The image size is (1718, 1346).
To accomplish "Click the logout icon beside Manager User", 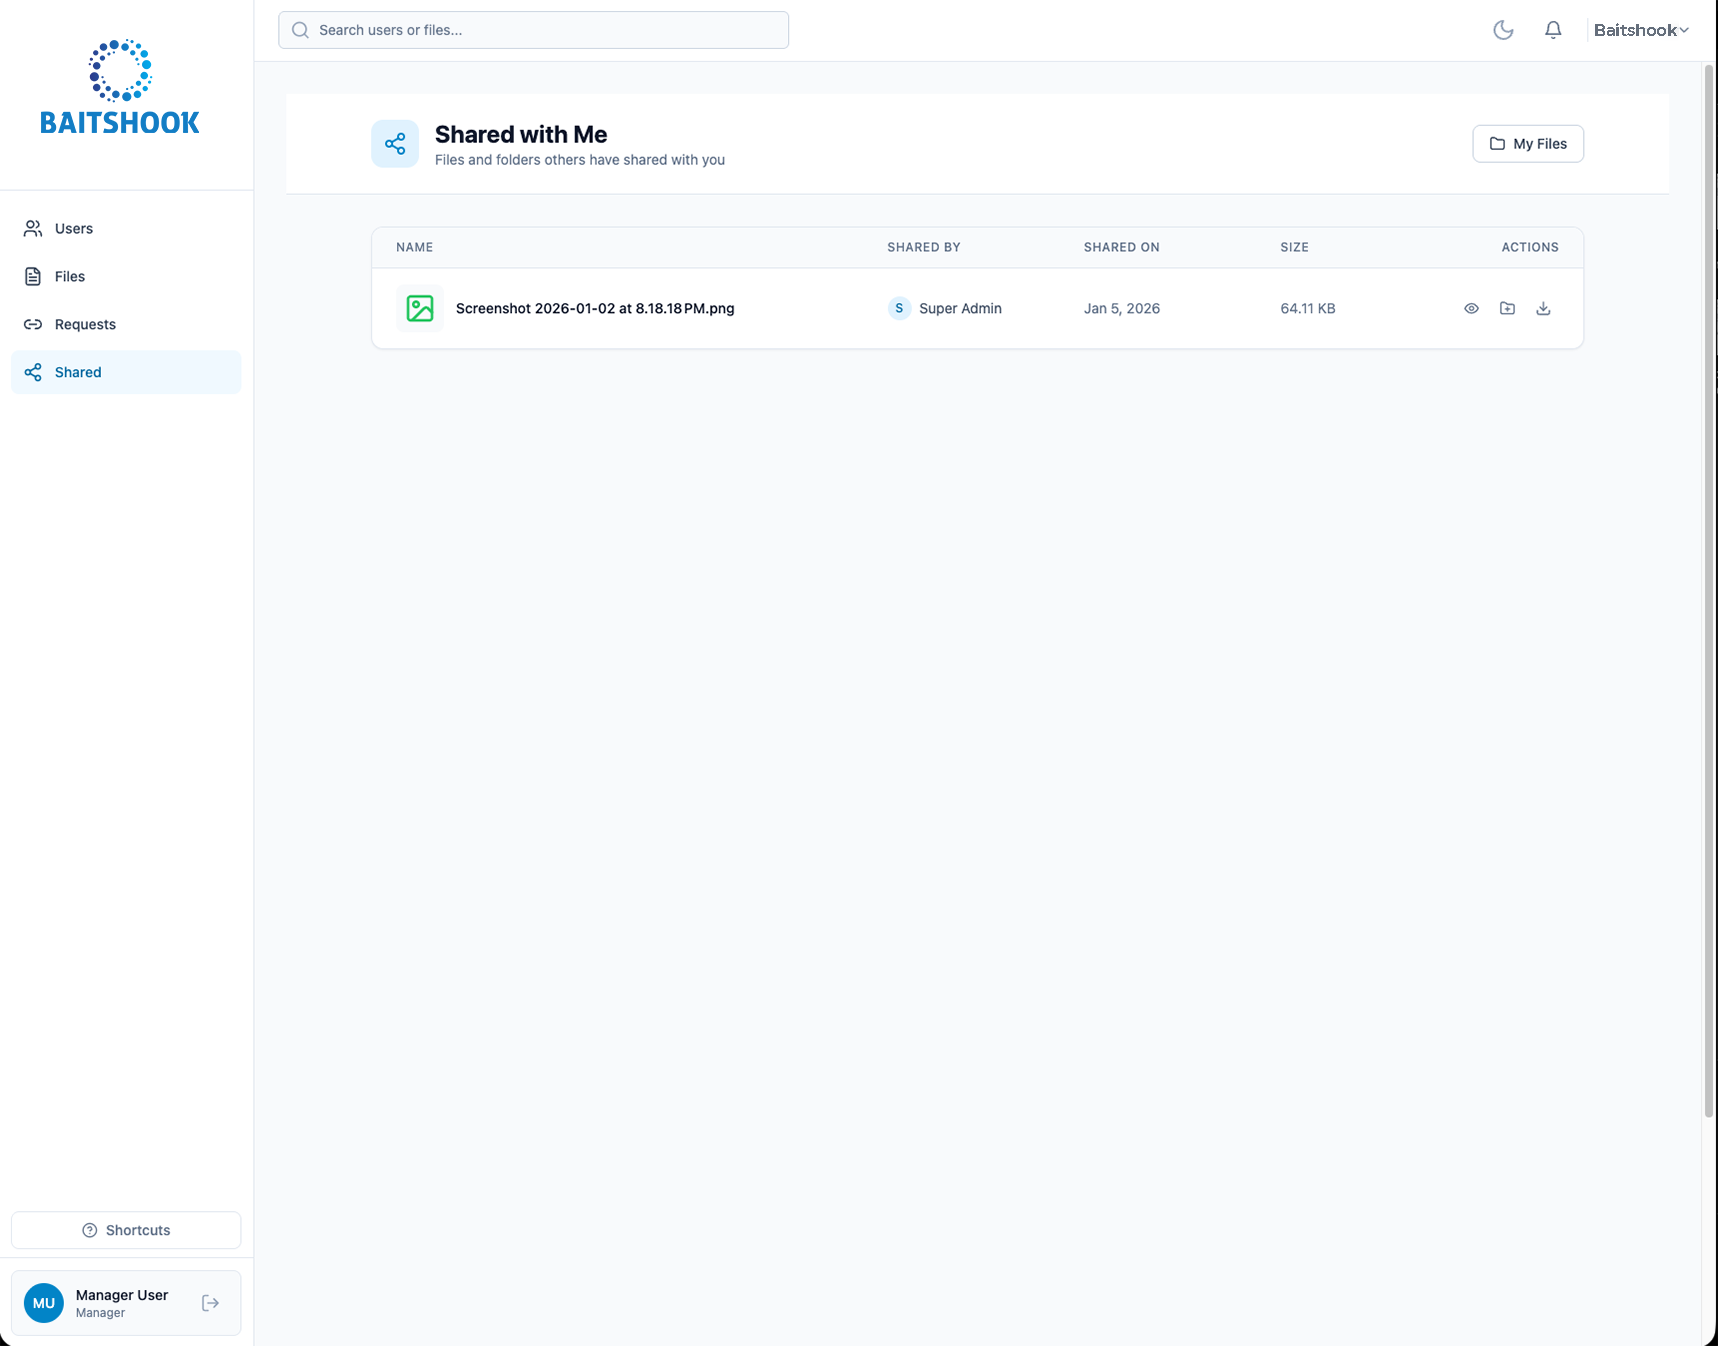I will [210, 1302].
